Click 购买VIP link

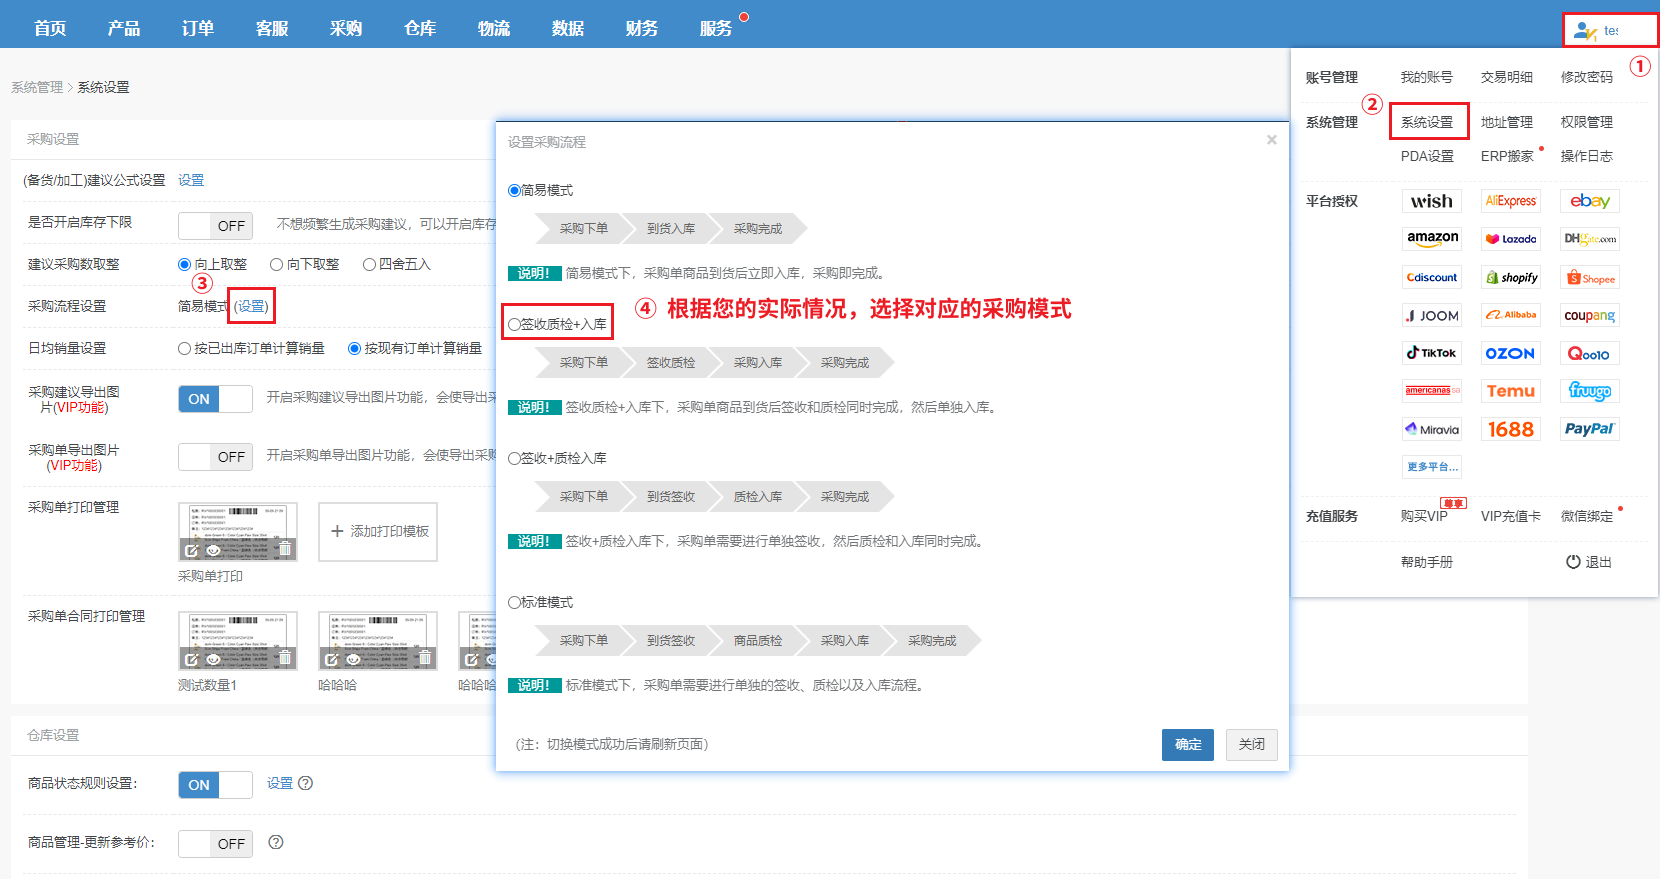[1424, 516]
